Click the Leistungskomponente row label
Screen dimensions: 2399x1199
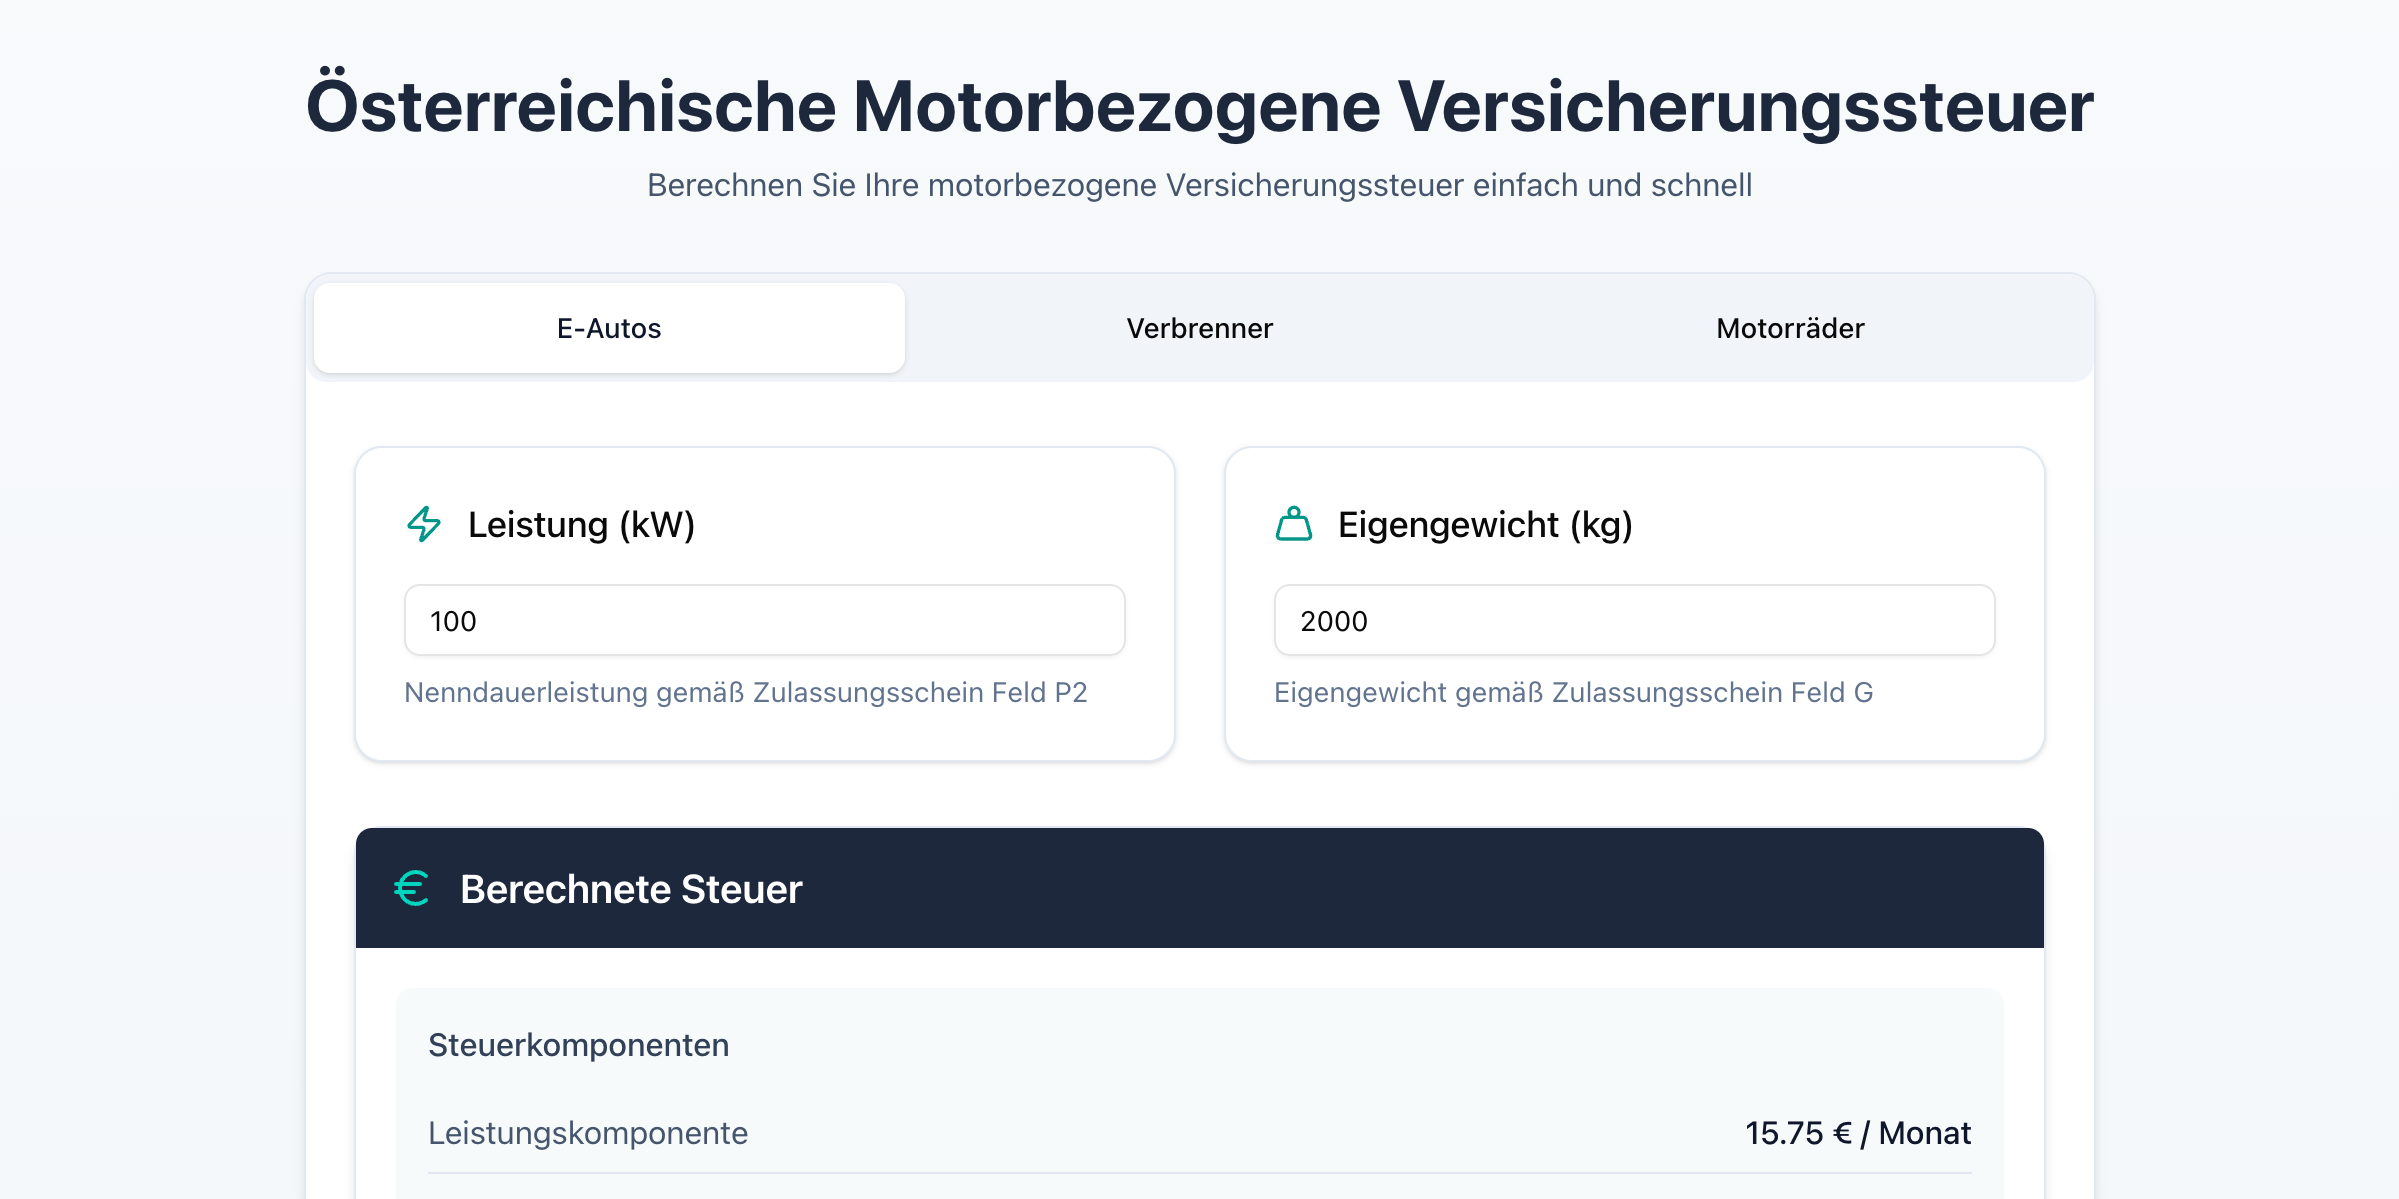(588, 1133)
